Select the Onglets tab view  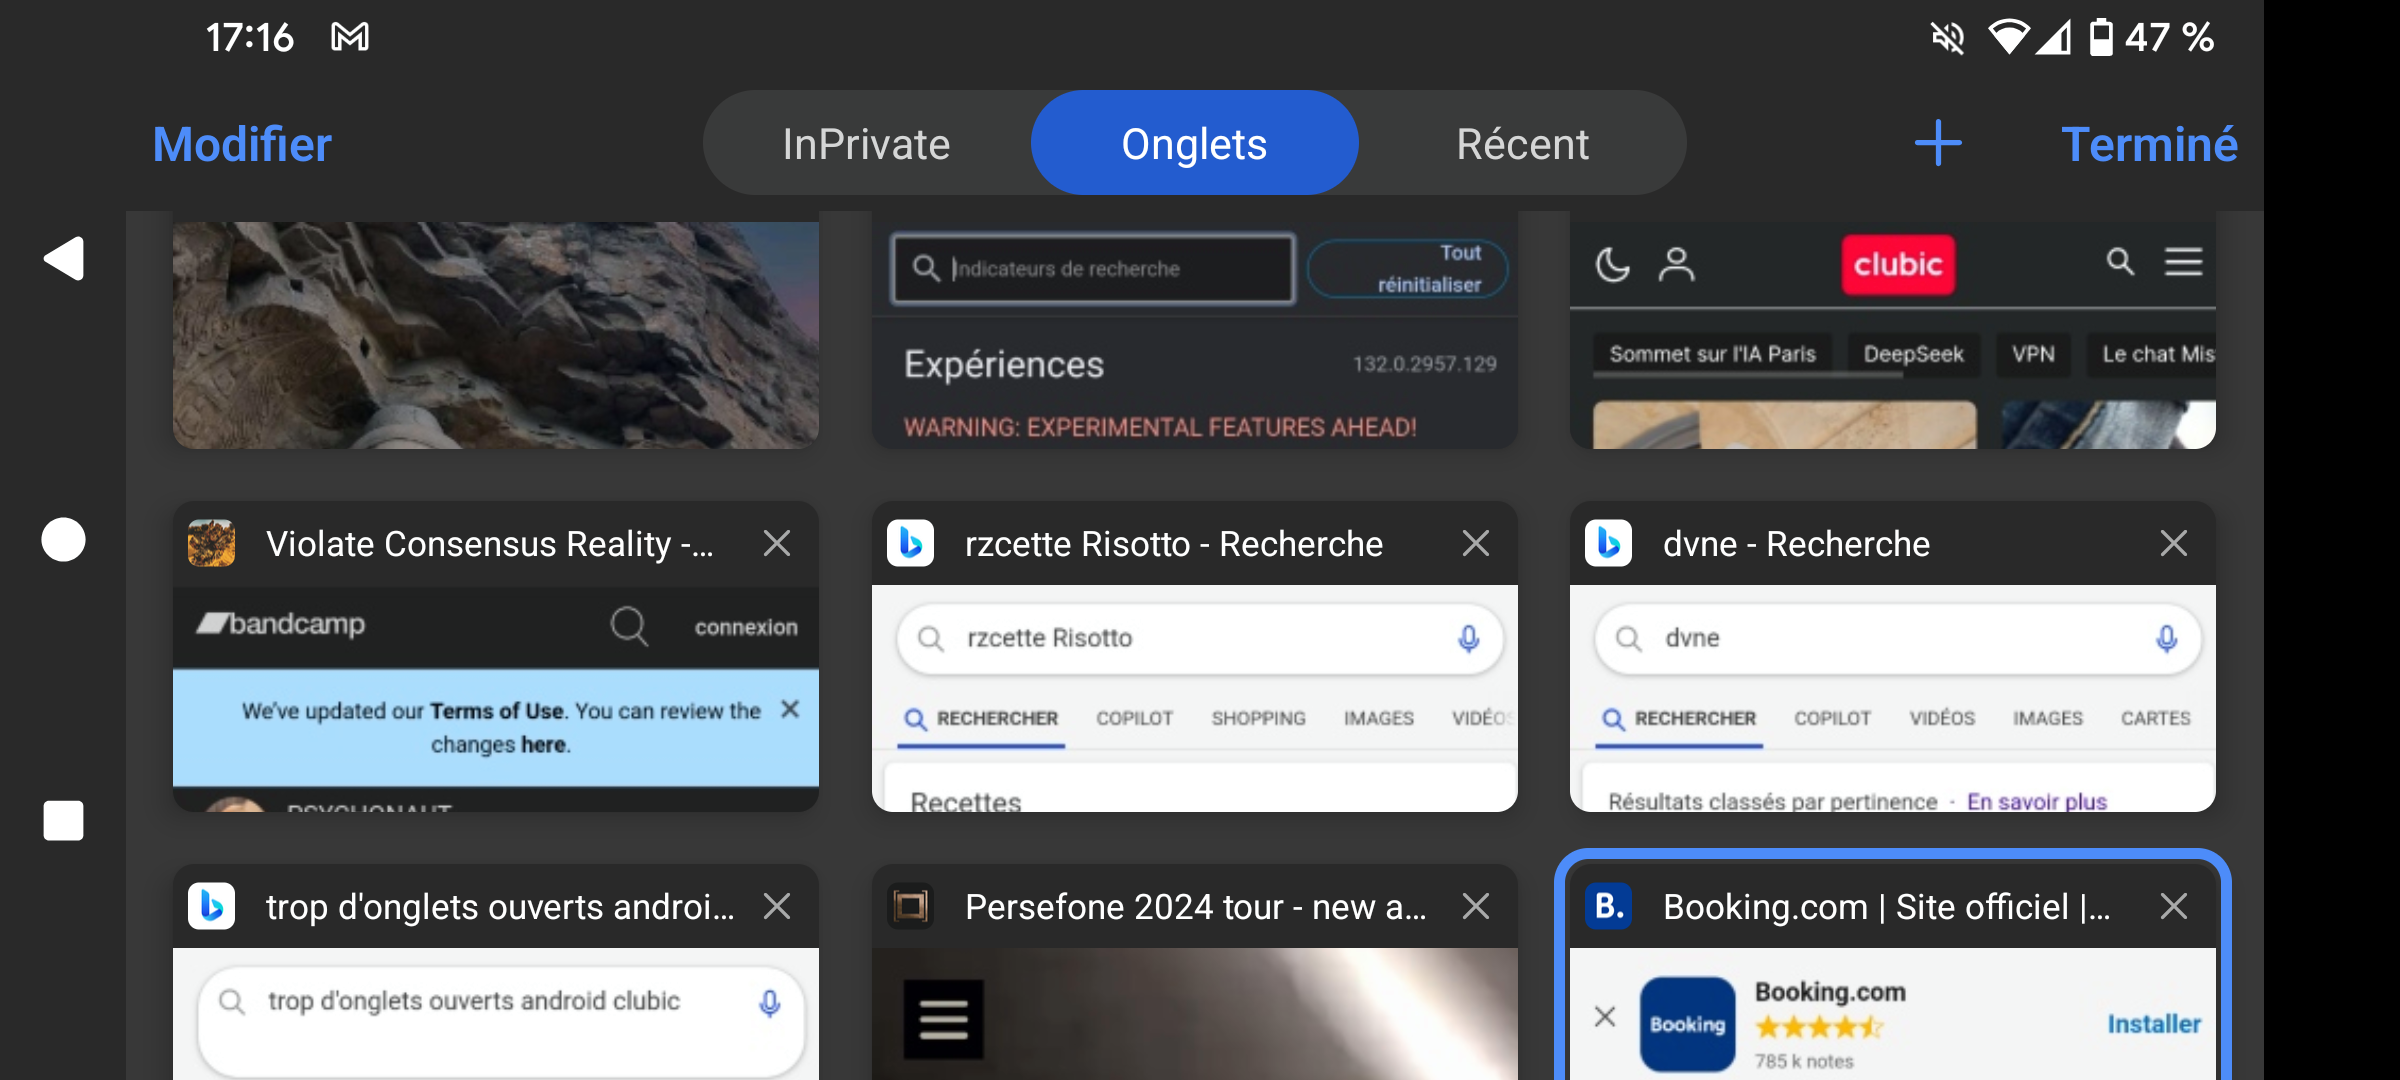(1194, 144)
